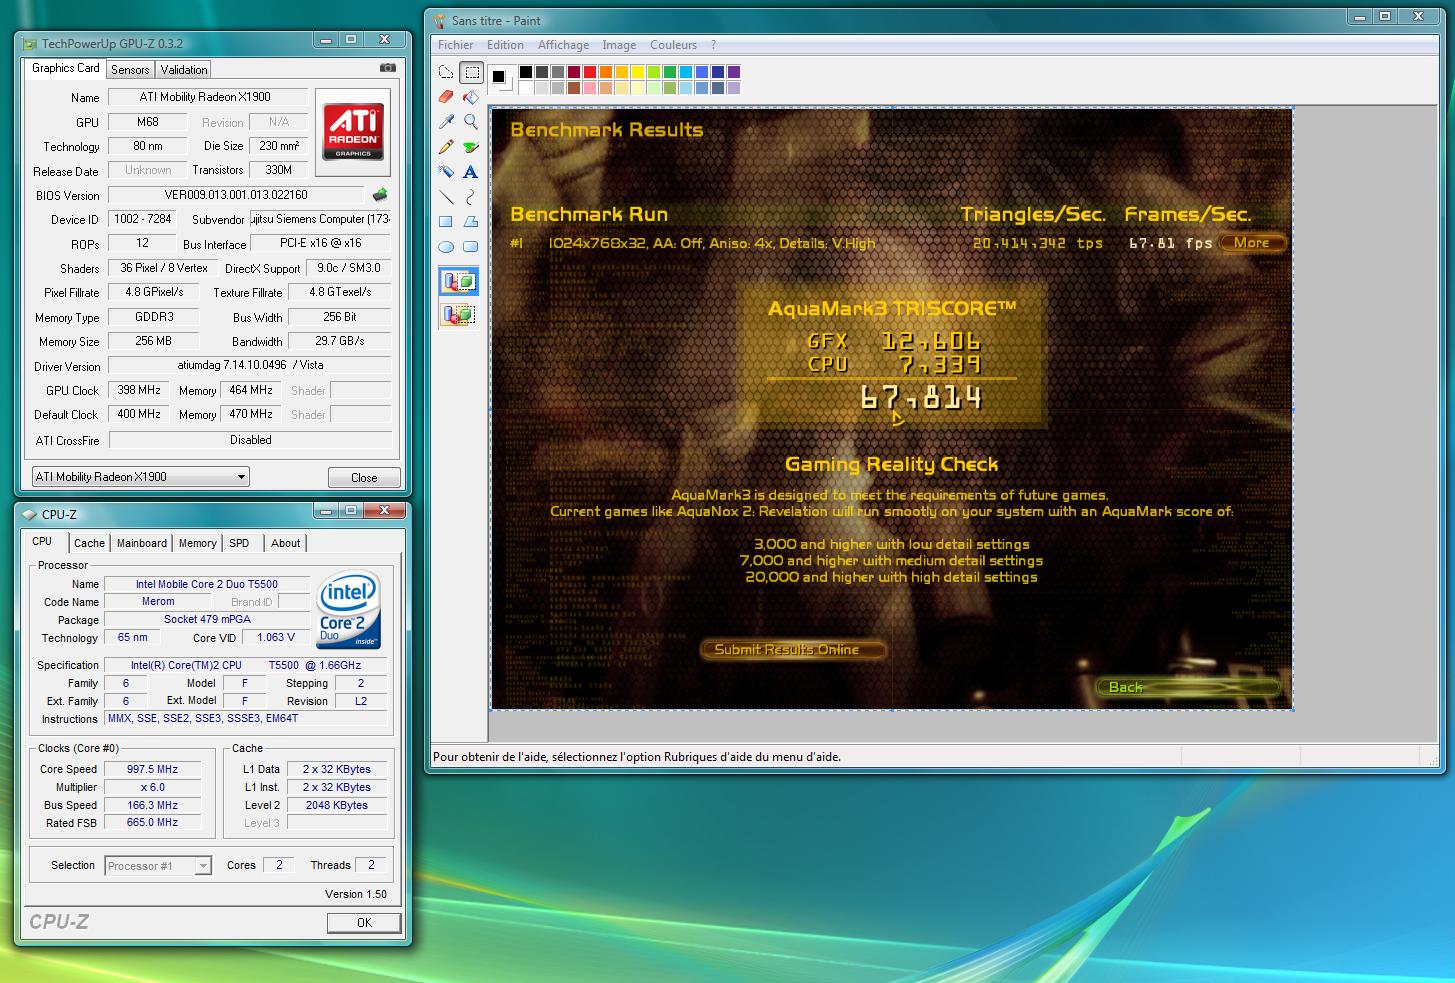The image size is (1455, 983).
Task: Select the Fill with color bucket tool
Action: point(471,97)
